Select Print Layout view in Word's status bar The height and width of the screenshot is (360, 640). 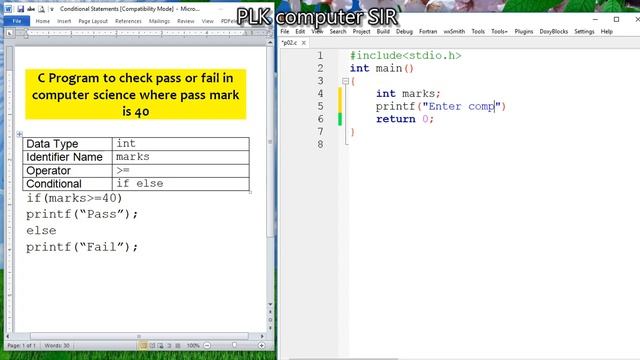[x=143, y=346]
